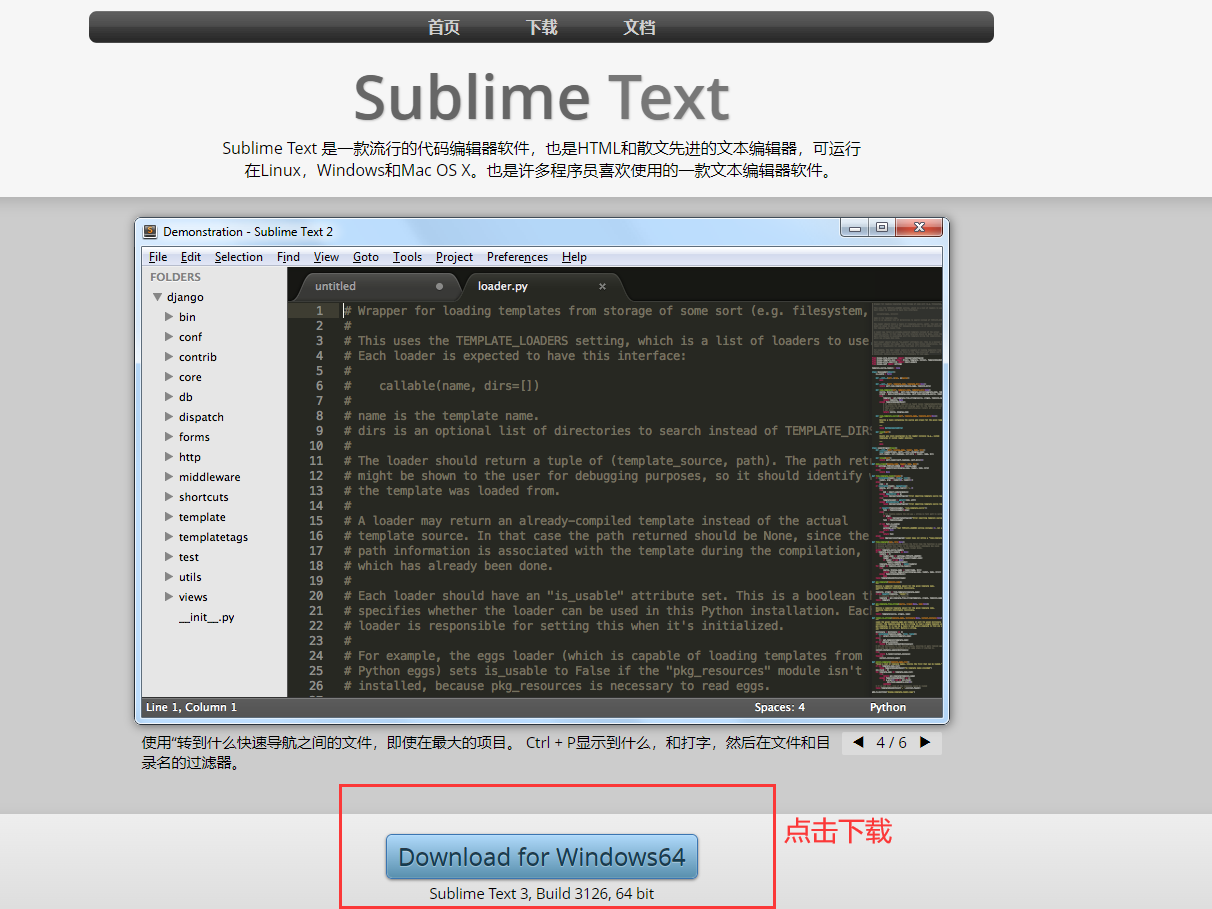Advance to the next slide with right arrow
Viewport: 1212px width, 909px height.
pos(925,743)
